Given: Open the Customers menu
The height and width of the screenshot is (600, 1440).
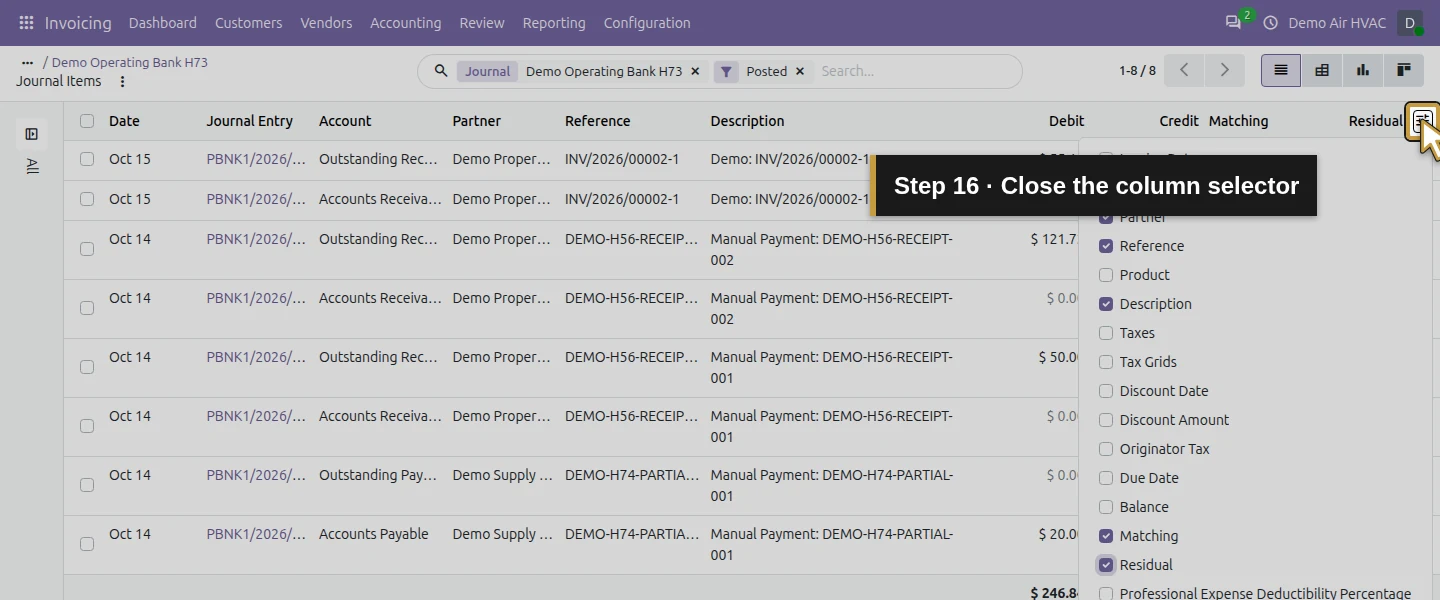Looking at the screenshot, I should click(248, 22).
